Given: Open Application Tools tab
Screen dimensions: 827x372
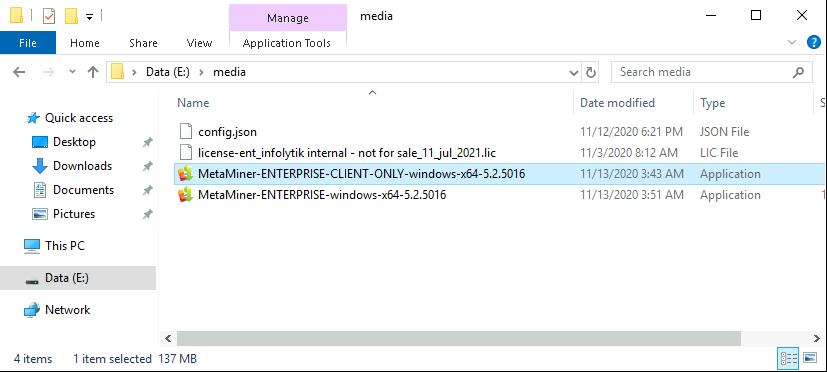Looking at the screenshot, I should pos(287,43).
